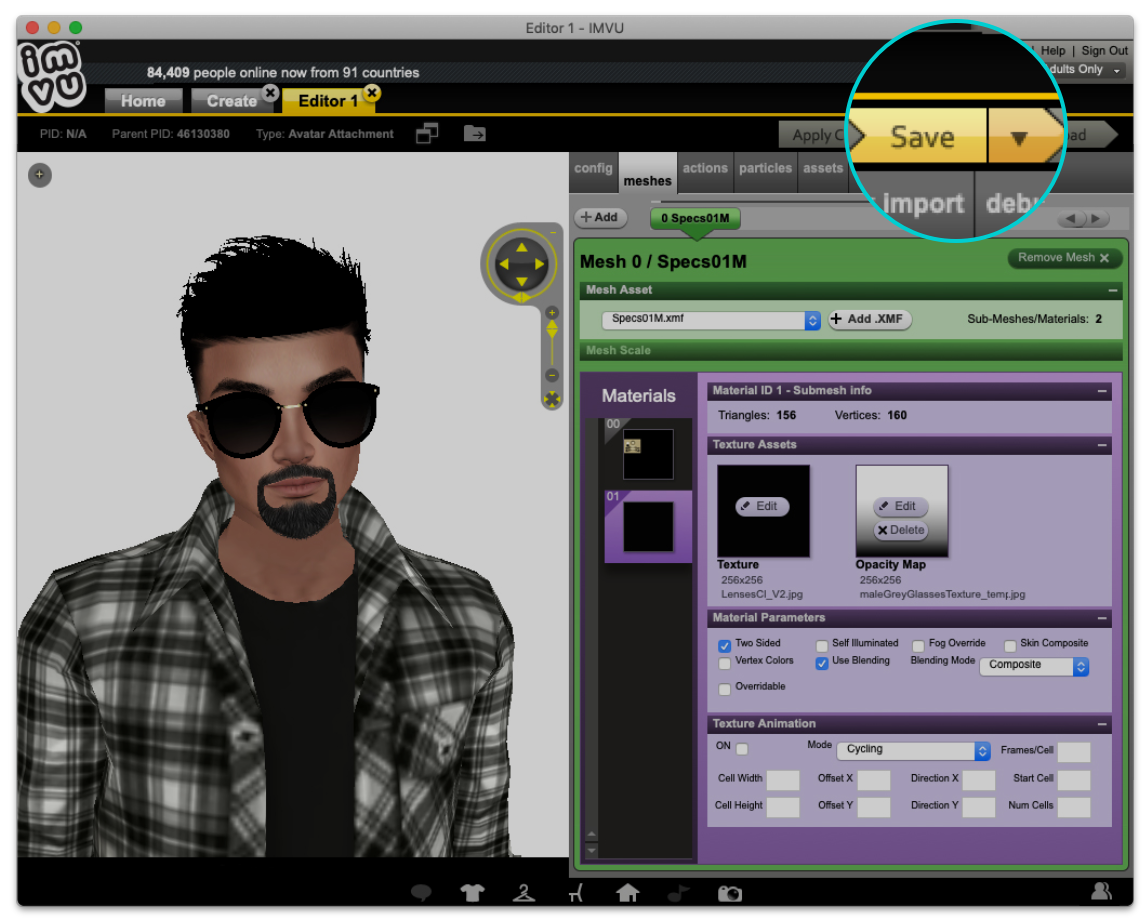The height and width of the screenshot is (923, 1147).
Task: Click the Sign Out link
Action: coord(1104,50)
